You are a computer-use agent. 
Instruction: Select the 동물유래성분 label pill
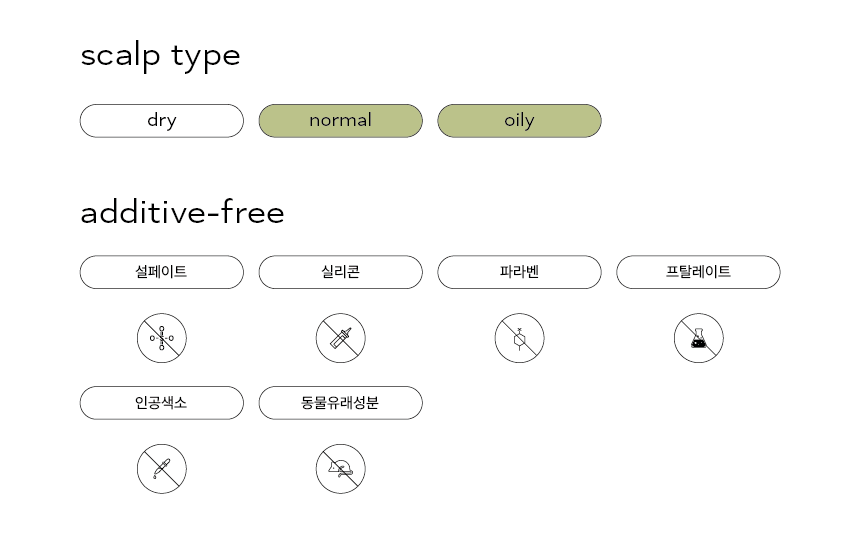point(341,403)
